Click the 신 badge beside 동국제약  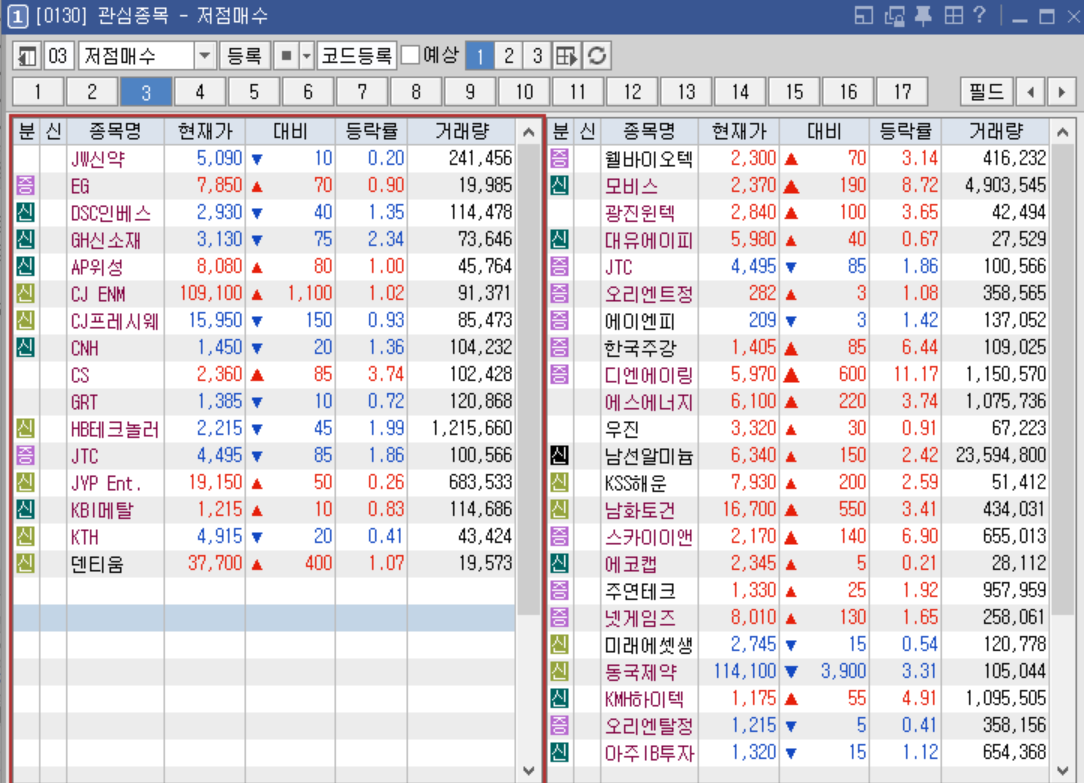pos(559,671)
